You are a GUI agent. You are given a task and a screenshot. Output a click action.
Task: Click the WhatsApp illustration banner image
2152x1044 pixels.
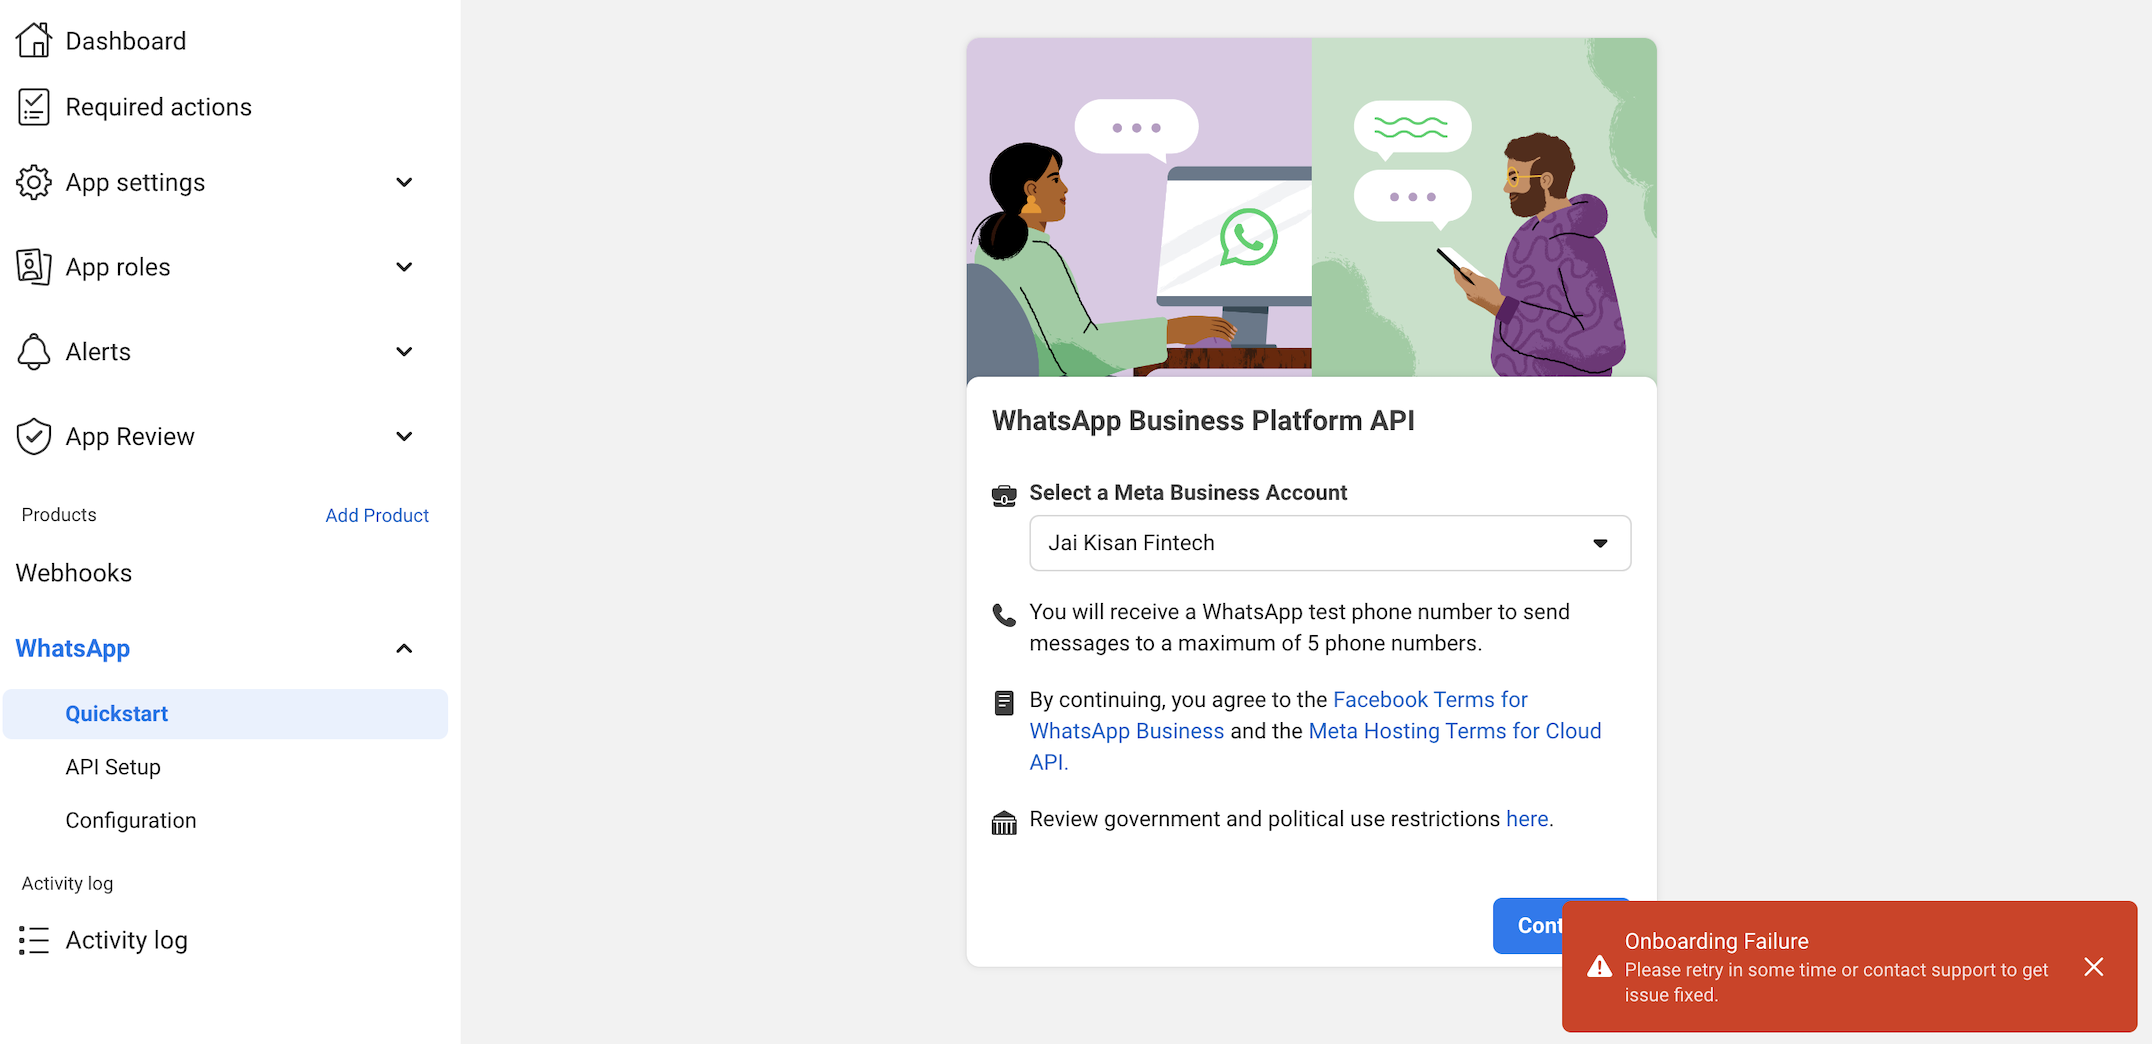click(x=1311, y=207)
